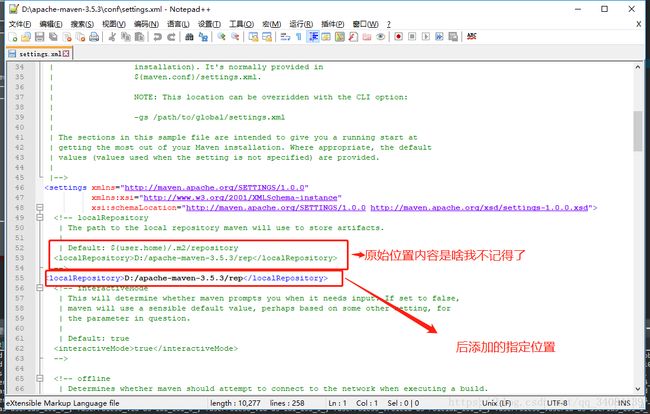Viewport: 650px width, 414px height.
Task: Open the Replace dialog icon
Action: coord(203,37)
